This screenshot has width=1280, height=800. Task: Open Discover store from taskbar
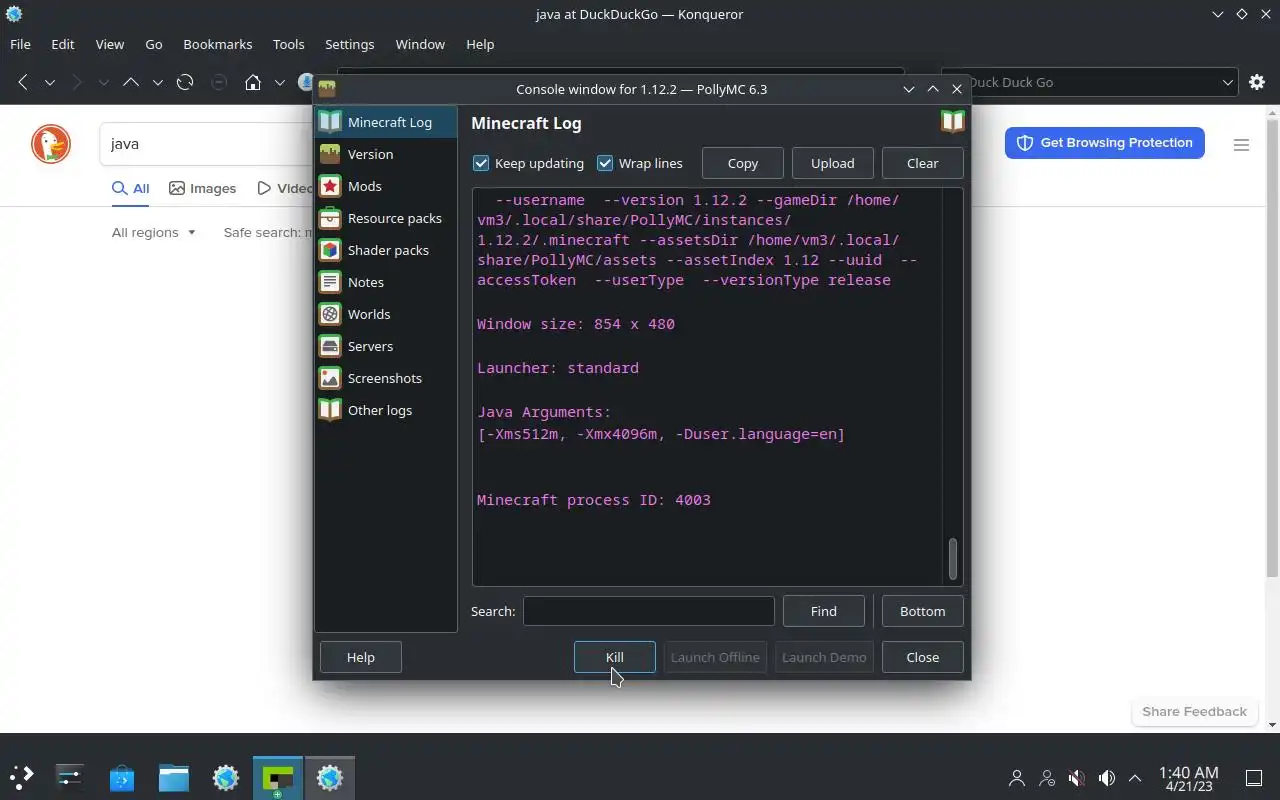point(122,777)
